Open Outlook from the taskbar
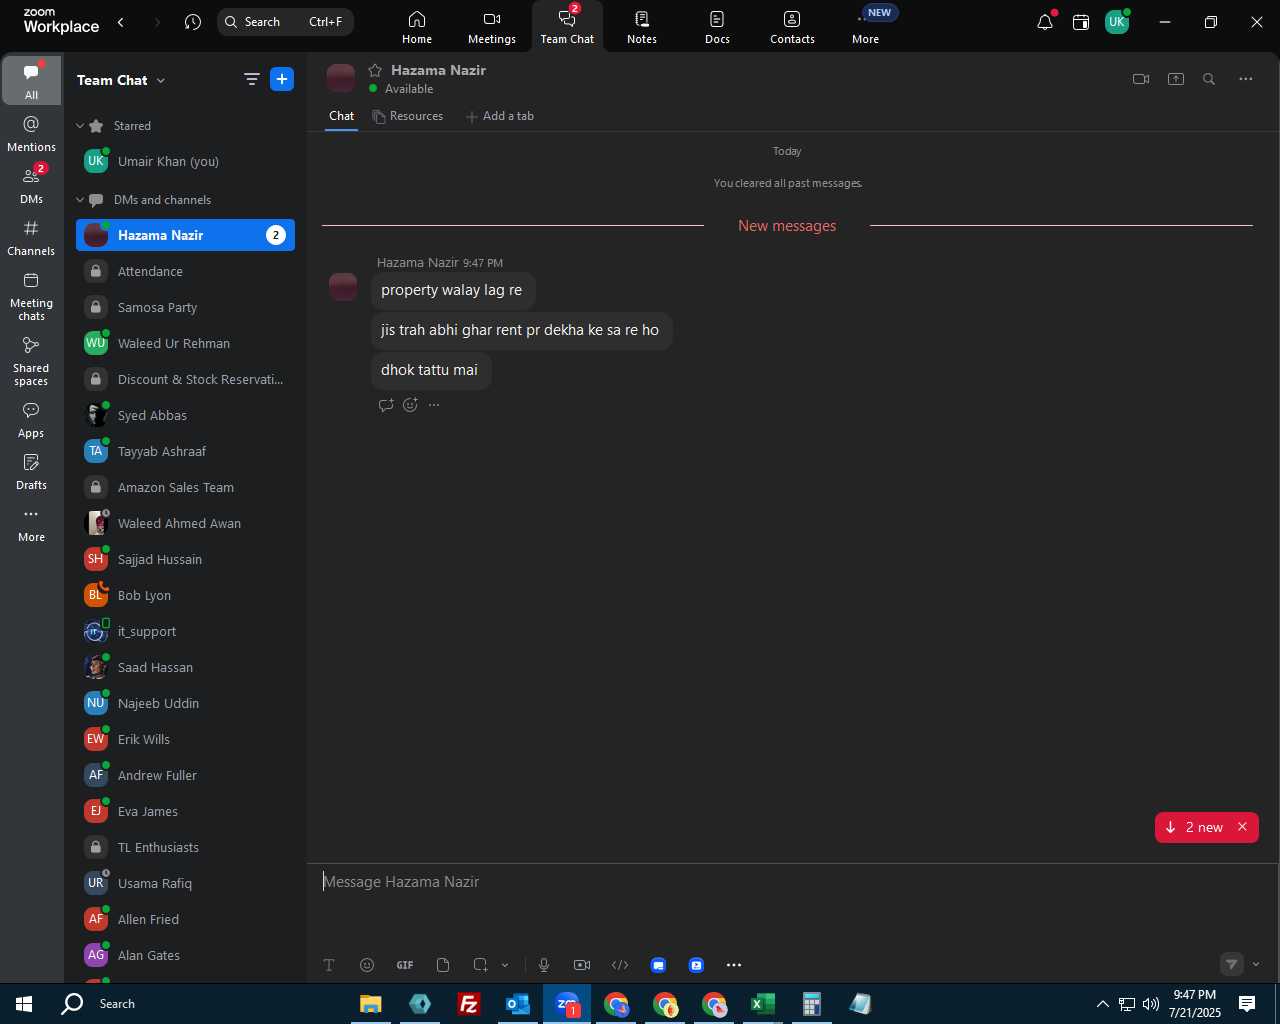The image size is (1280, 1024). (x=518, y=1004)
